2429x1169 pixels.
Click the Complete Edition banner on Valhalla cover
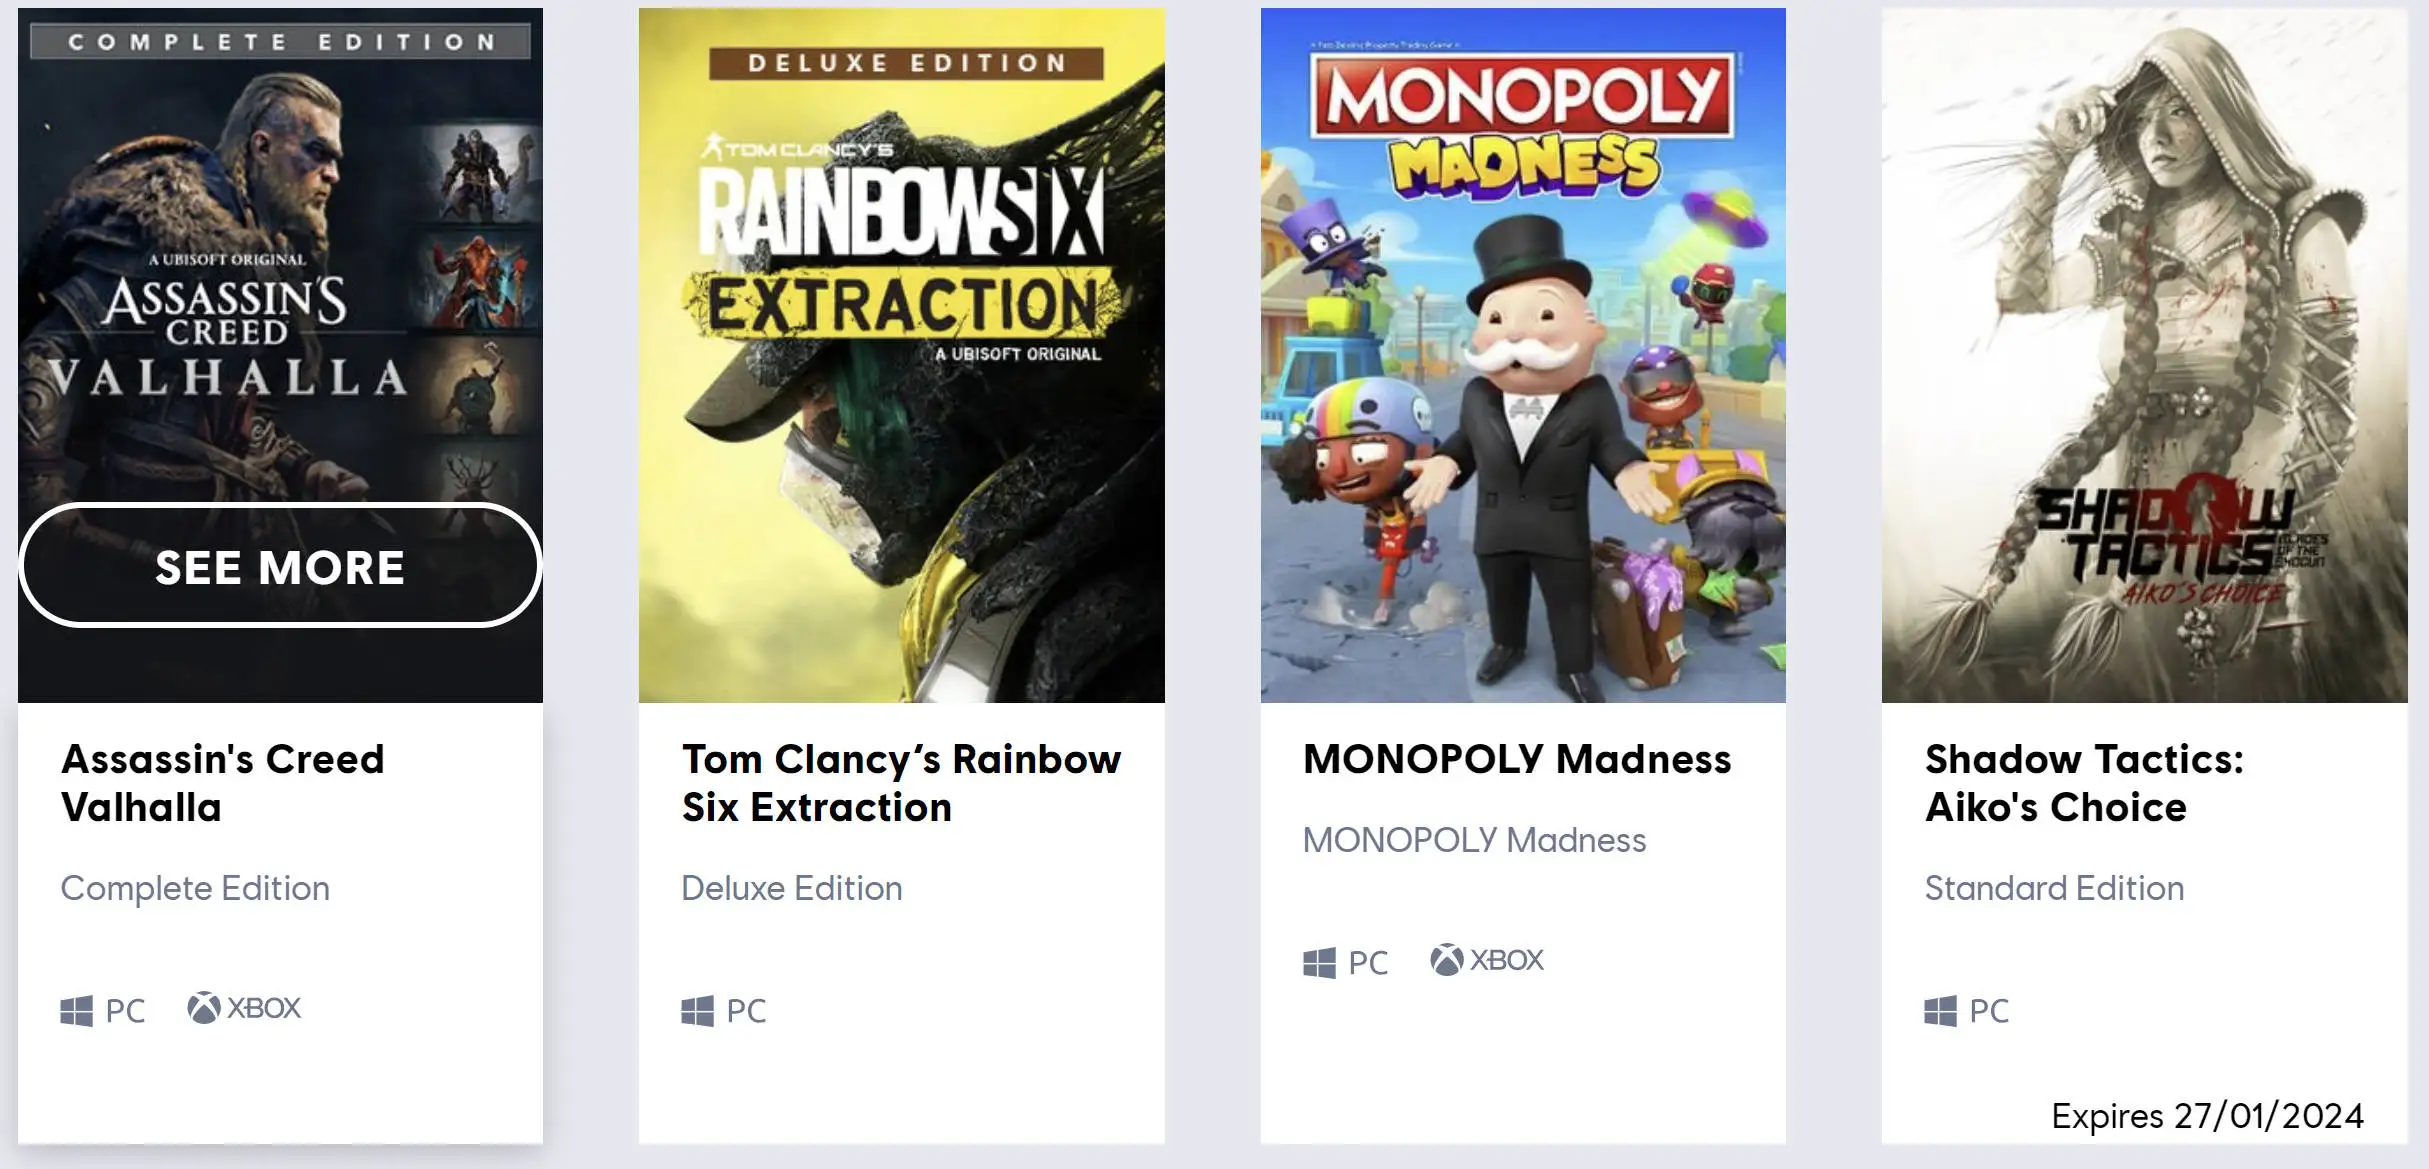point(281,42)
